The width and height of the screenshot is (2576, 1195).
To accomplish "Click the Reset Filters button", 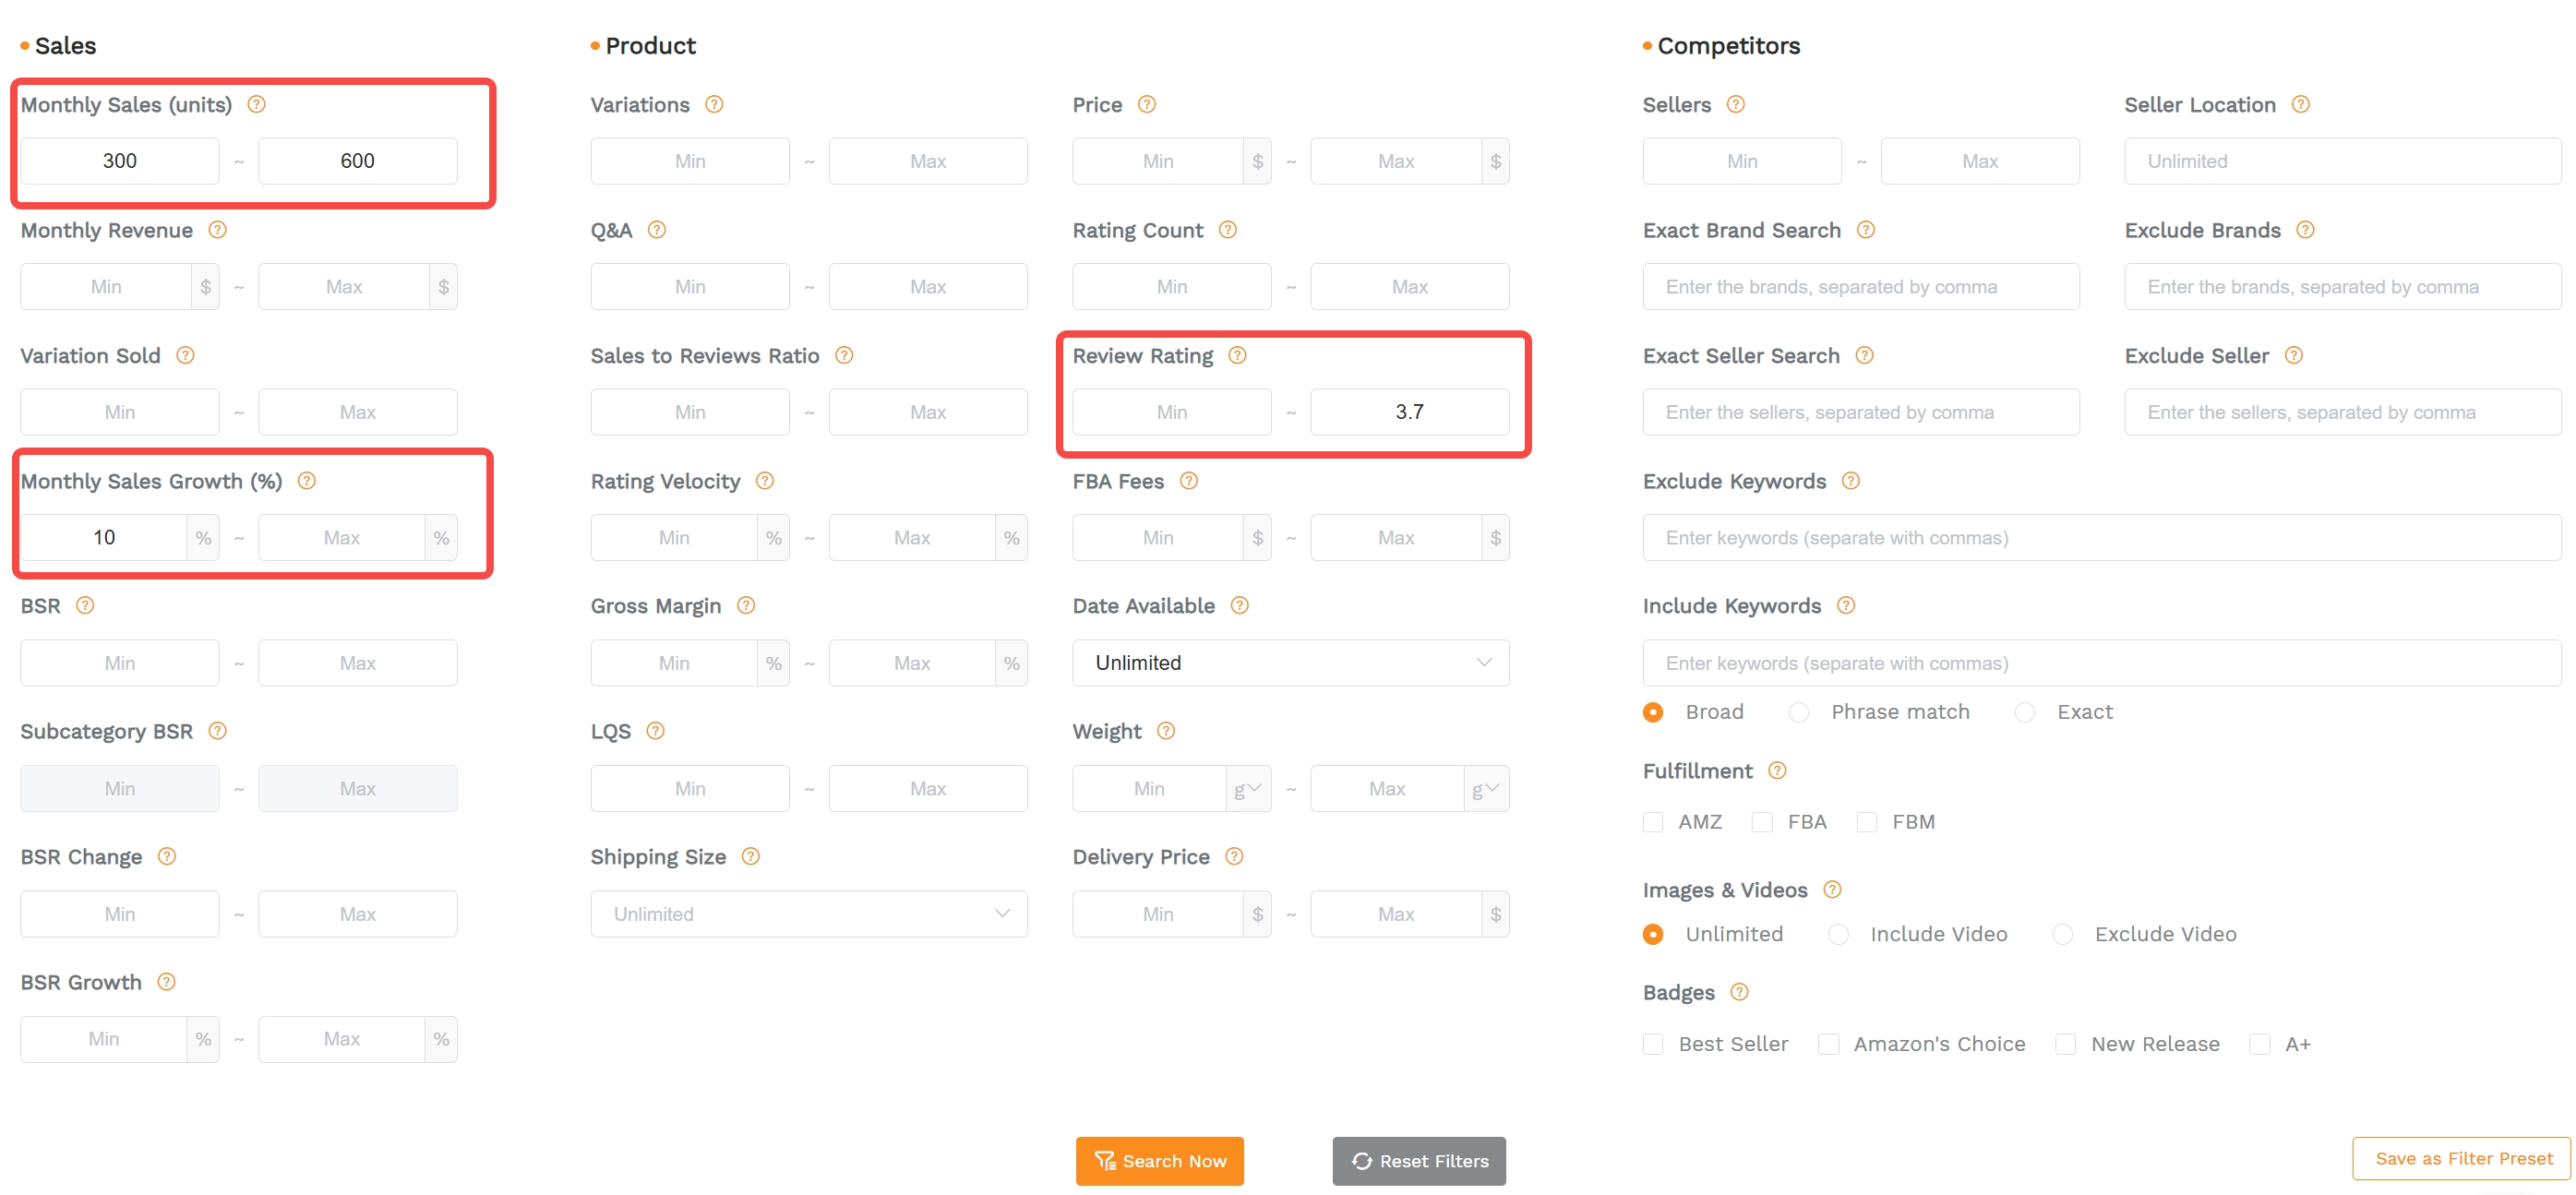I will pyautogui.click(x=1419, y=1161).
